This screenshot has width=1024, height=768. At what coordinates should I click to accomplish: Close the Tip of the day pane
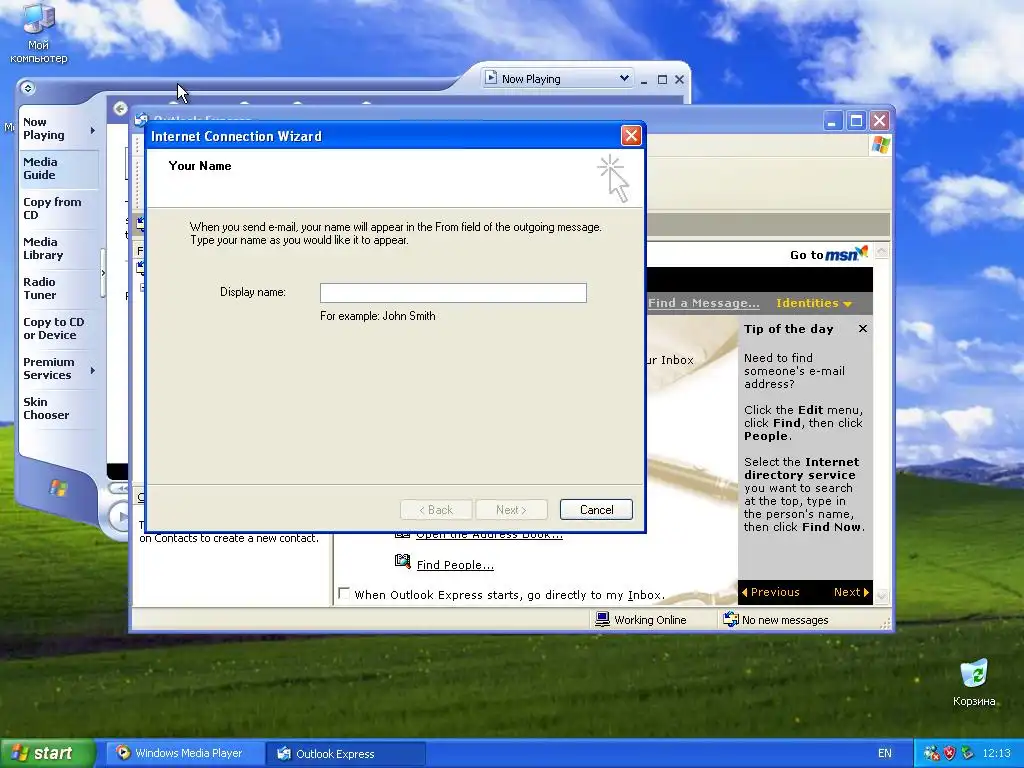pyautogui.click(x=863, y=328)
